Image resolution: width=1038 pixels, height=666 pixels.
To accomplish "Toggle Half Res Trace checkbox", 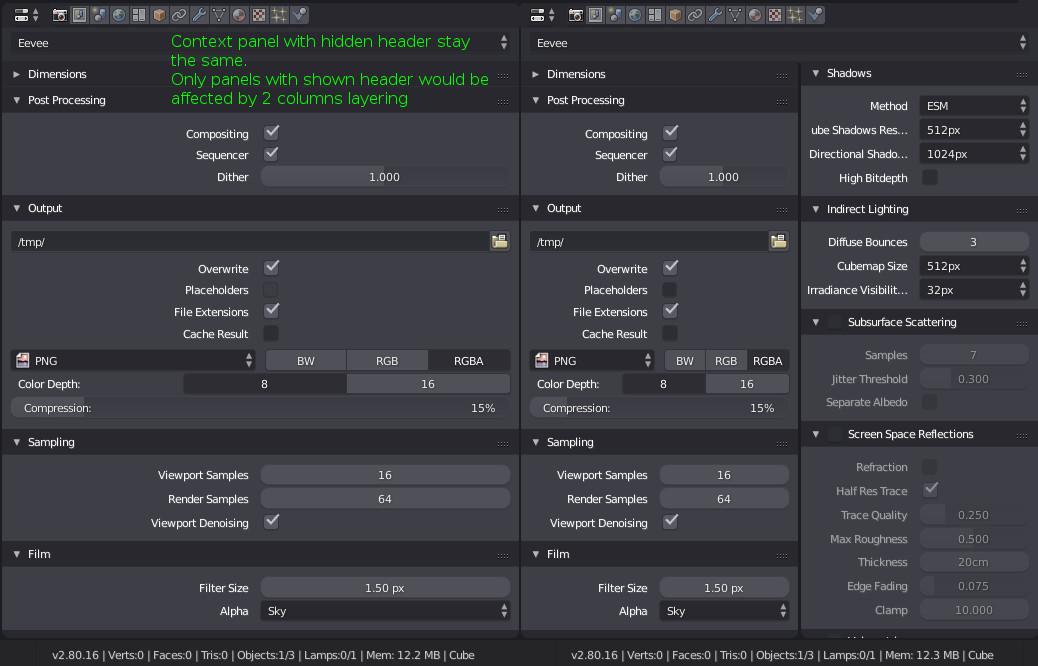I will click(x=931, y=490).
